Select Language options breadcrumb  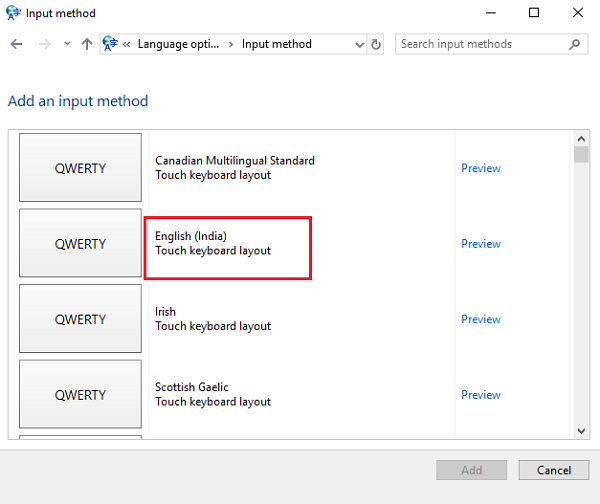pos(178,44)
